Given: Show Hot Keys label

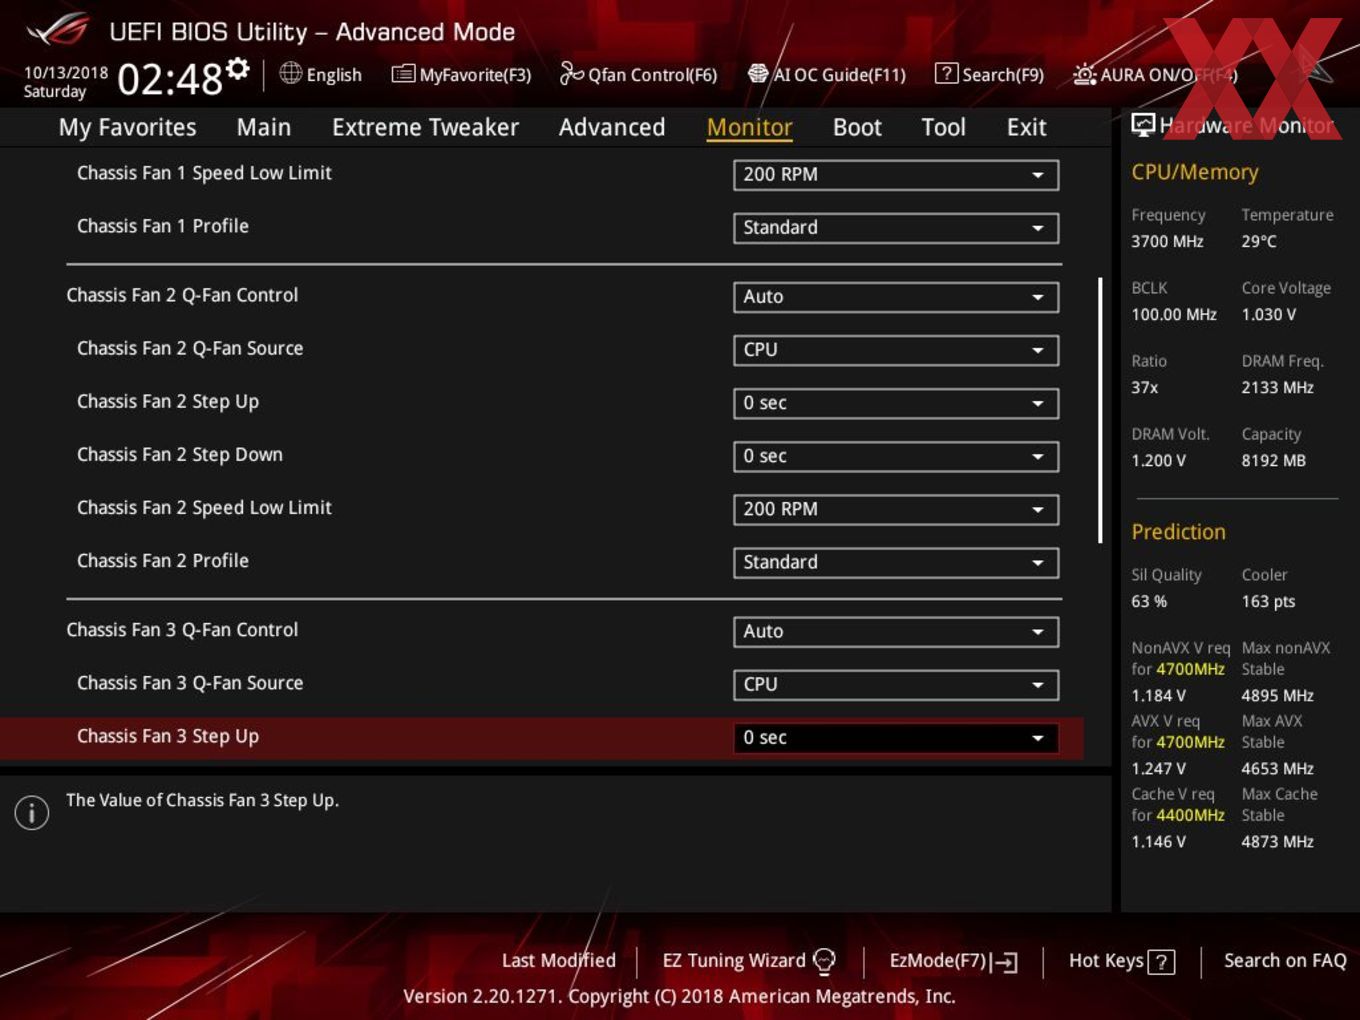Looking at the screenshot, I should click(1106, 961).
